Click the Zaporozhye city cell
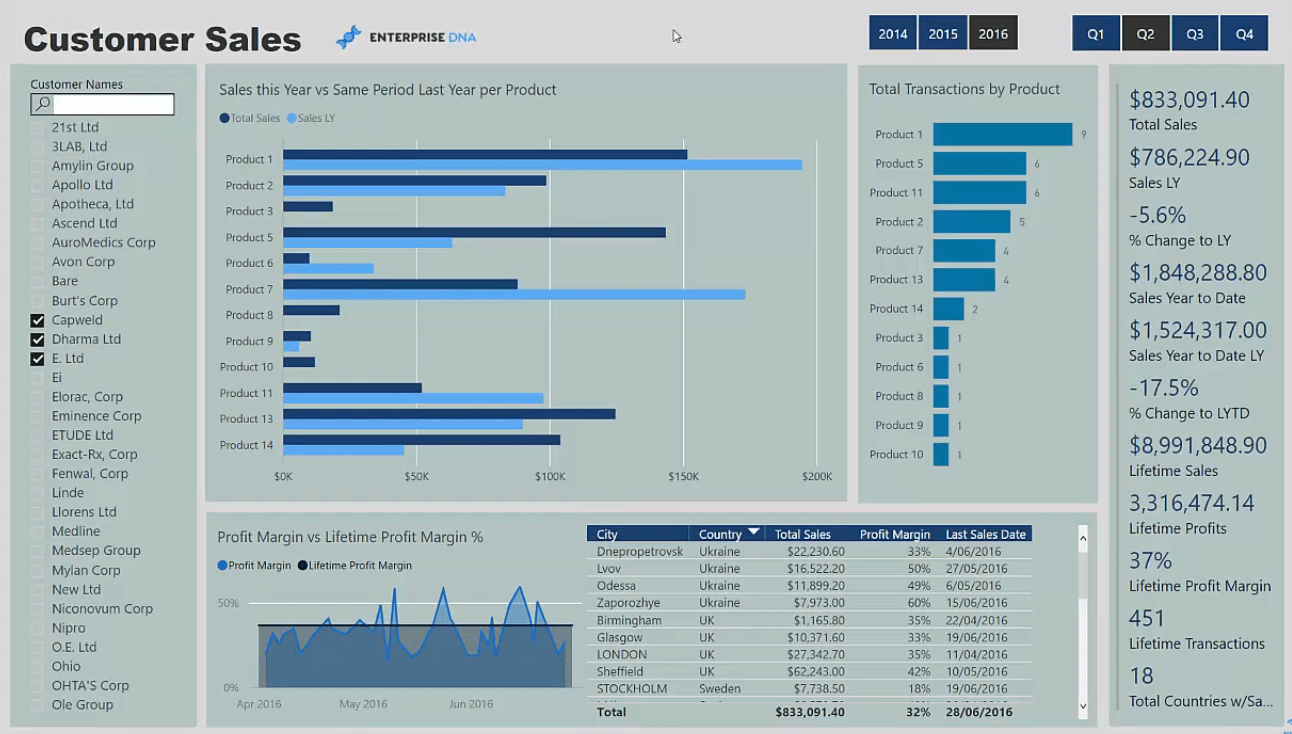Screen dimensions: 1292x734 click(629, 602)
